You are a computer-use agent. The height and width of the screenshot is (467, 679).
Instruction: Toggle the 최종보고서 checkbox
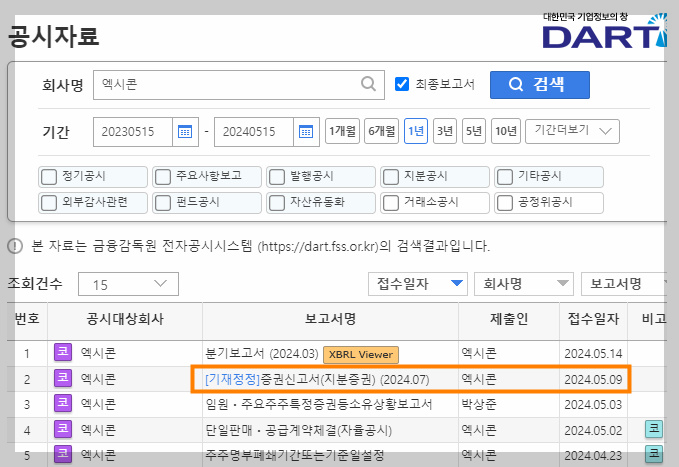[x=402, y=84]
